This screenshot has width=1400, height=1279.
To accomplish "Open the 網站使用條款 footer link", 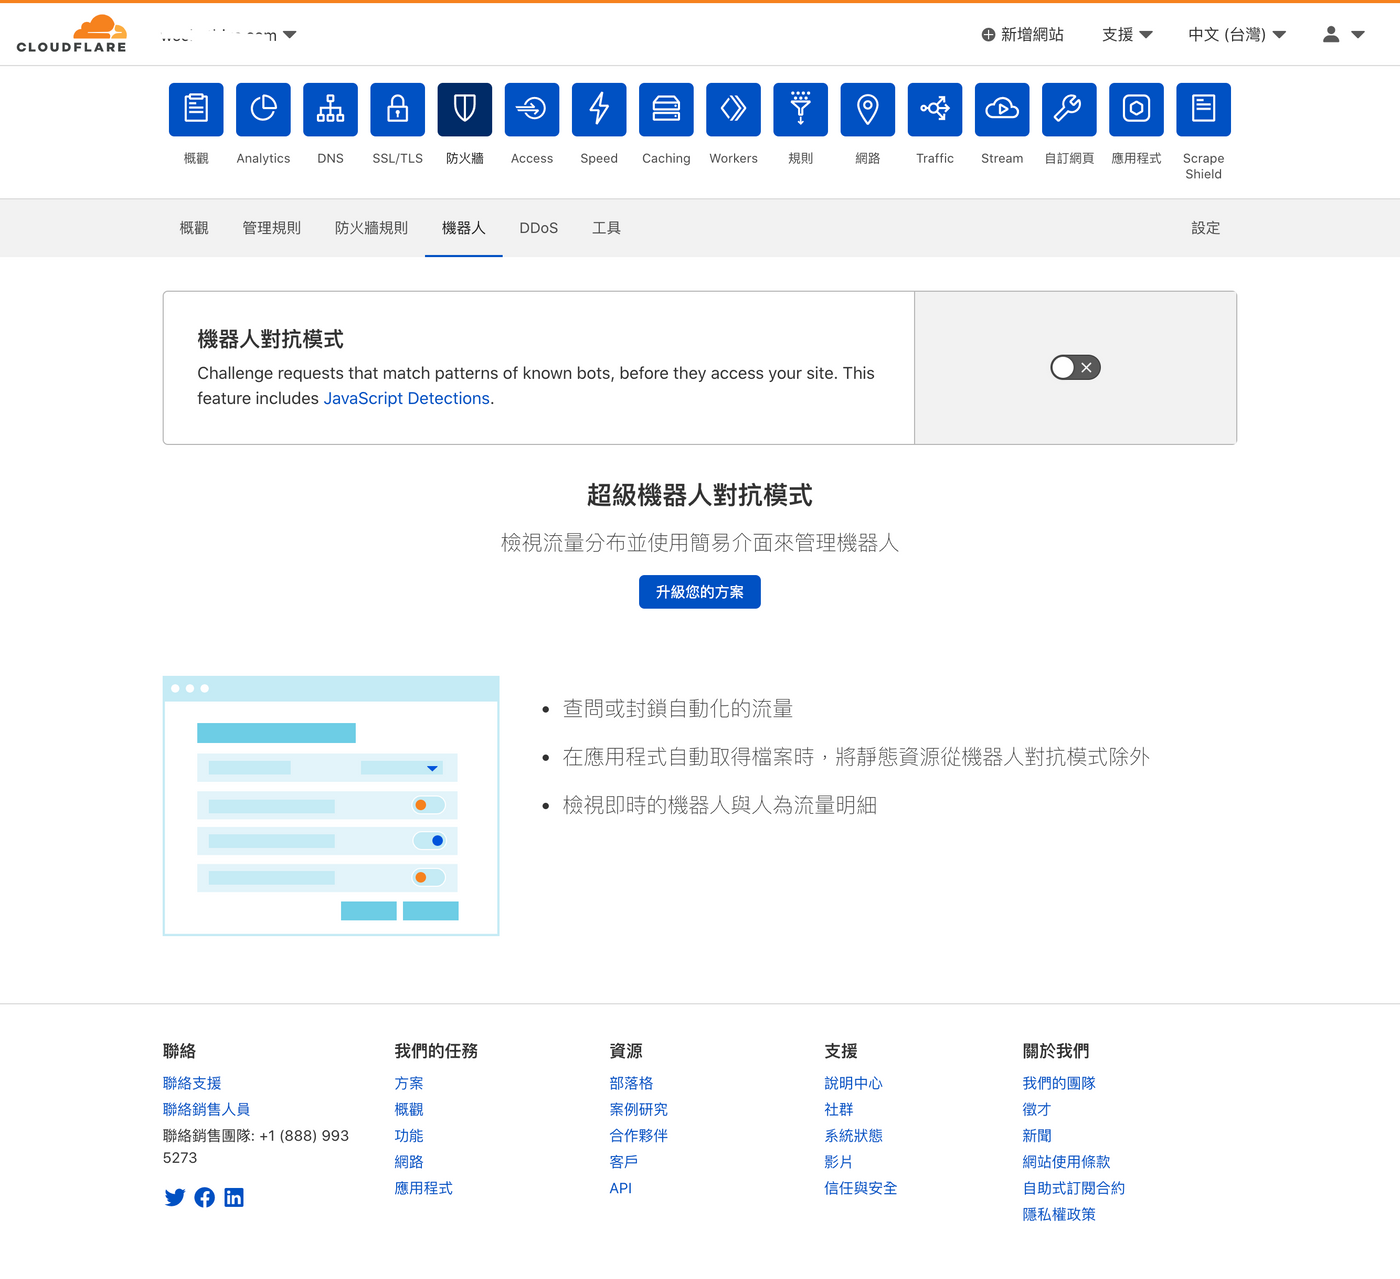I will pos(1066,1161).
